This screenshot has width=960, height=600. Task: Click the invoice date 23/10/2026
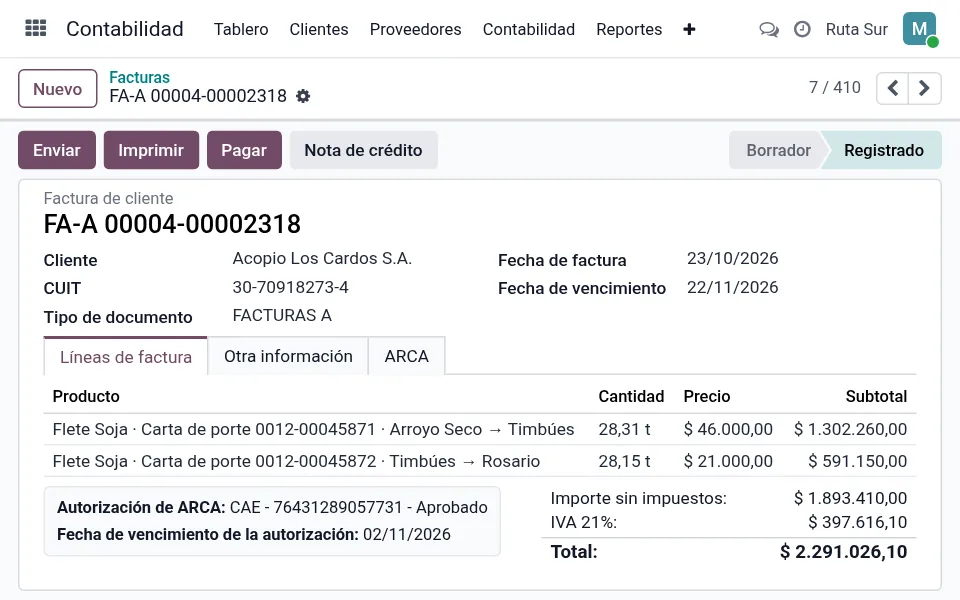click(x=732, y=258)
